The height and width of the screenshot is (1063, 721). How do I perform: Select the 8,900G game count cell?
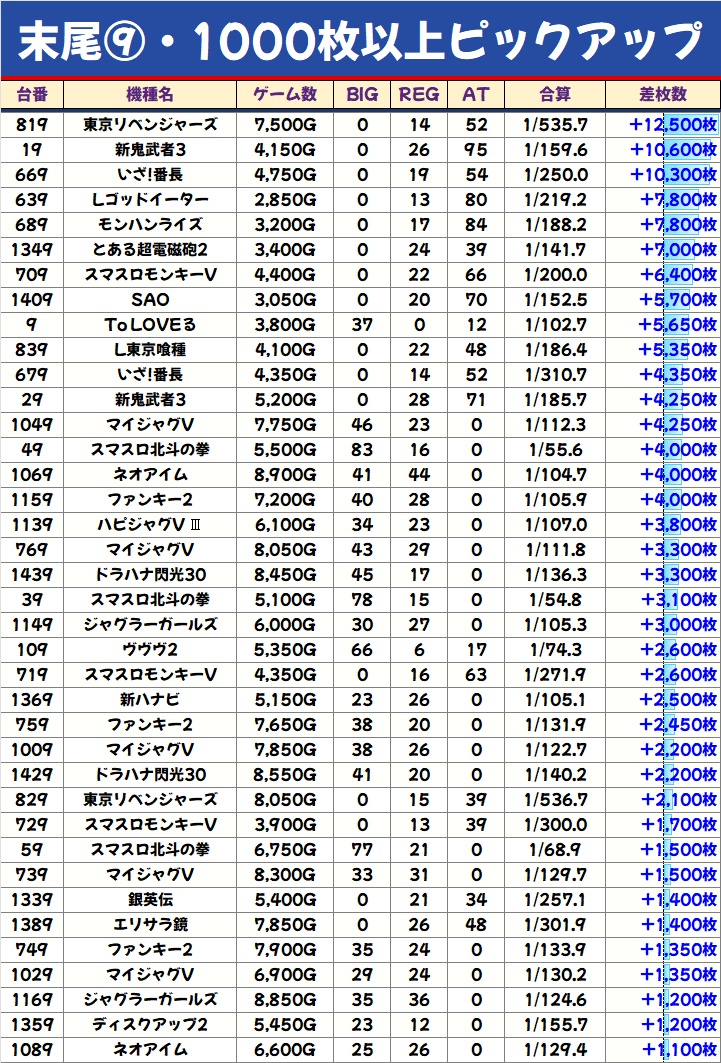click(x=285, y=475)
